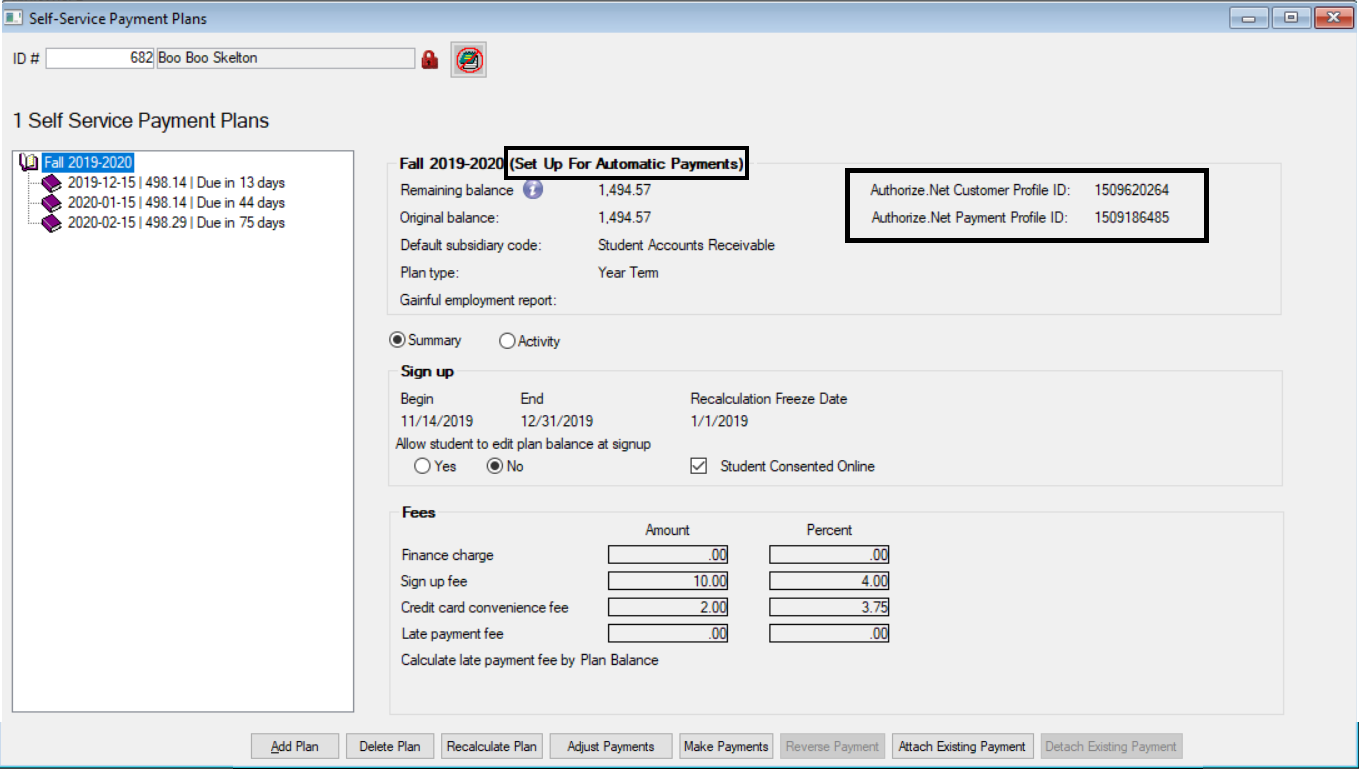
Task: Click the ID number input field
Action: (100, 58)
